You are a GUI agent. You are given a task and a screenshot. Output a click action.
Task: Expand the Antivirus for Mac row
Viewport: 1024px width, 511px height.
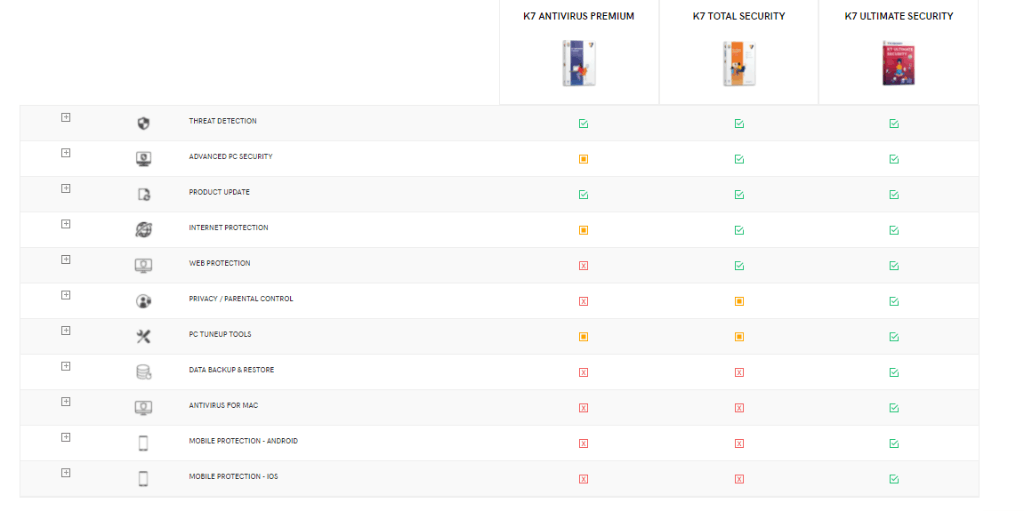coord(66,401)
